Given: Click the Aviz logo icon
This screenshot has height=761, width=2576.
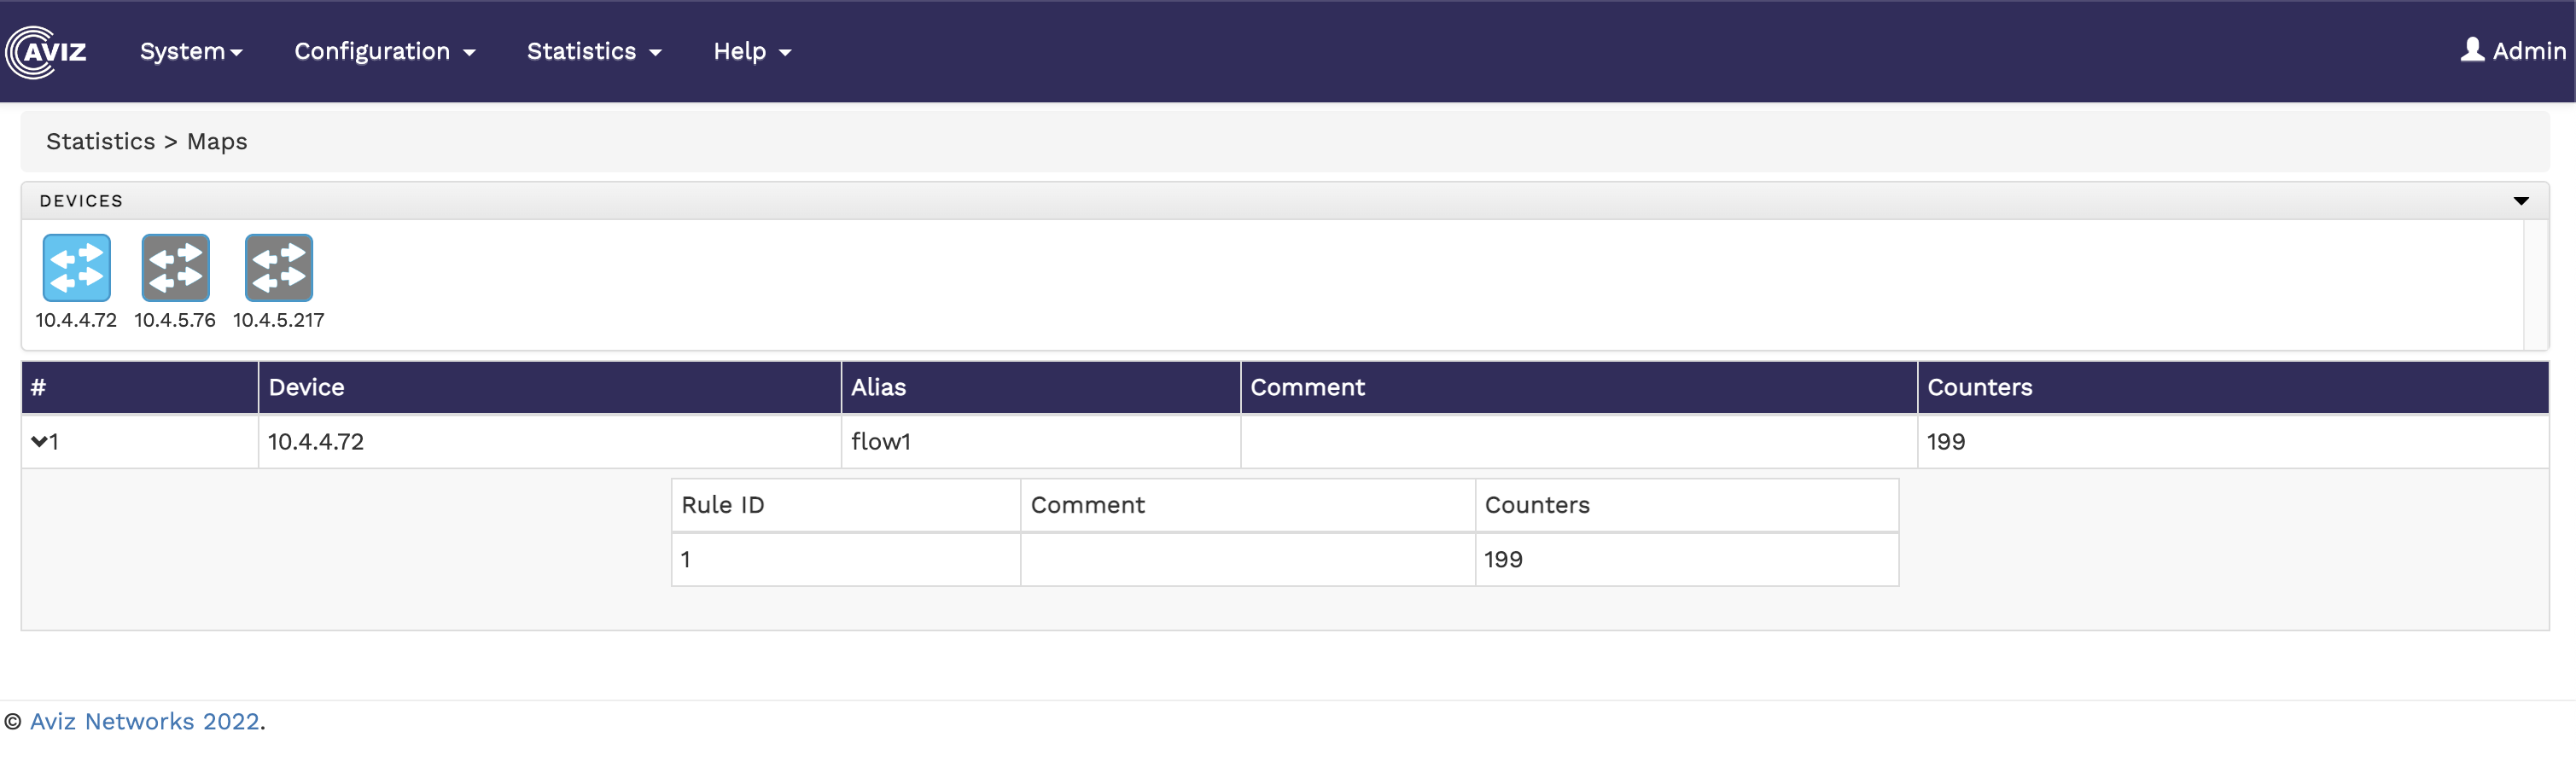Looking at the screenshot, I should click(46, 51).
